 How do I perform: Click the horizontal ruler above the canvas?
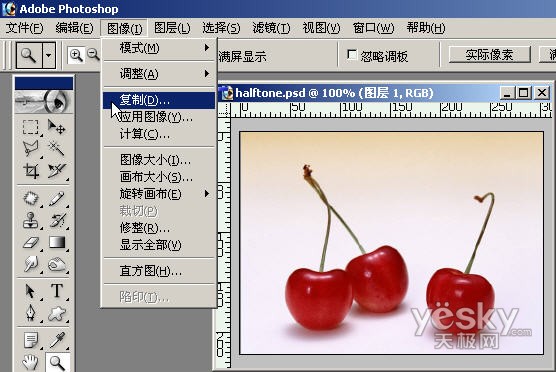[391, 110]
